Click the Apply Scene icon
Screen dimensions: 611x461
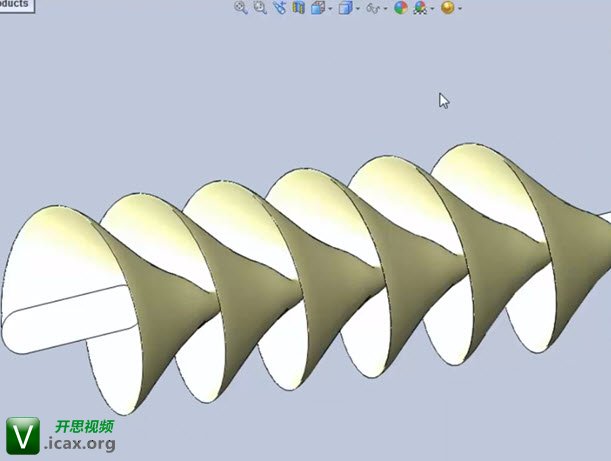pos(420,7)
